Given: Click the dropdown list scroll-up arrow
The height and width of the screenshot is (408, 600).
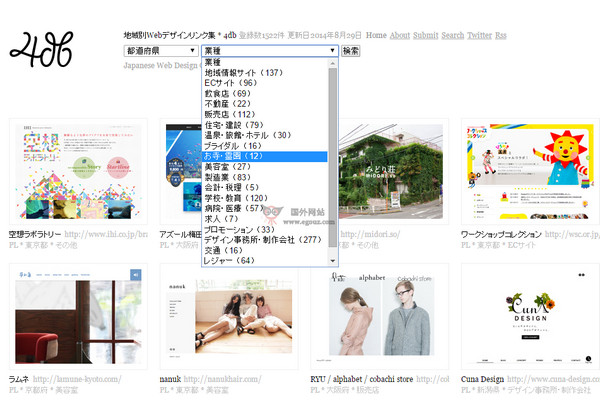Looking at the screenshot, I should (333, 63).
